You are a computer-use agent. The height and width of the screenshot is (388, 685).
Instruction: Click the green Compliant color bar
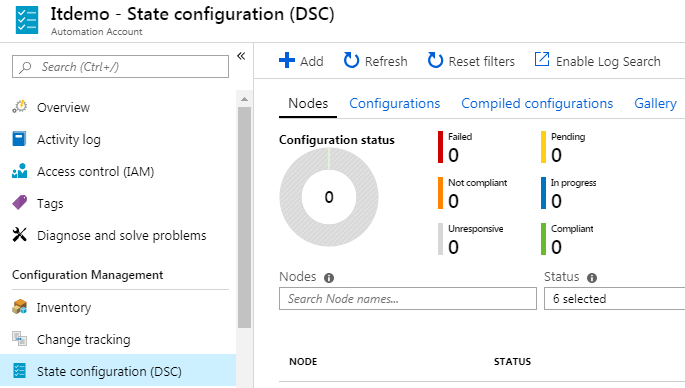point(543,239)
